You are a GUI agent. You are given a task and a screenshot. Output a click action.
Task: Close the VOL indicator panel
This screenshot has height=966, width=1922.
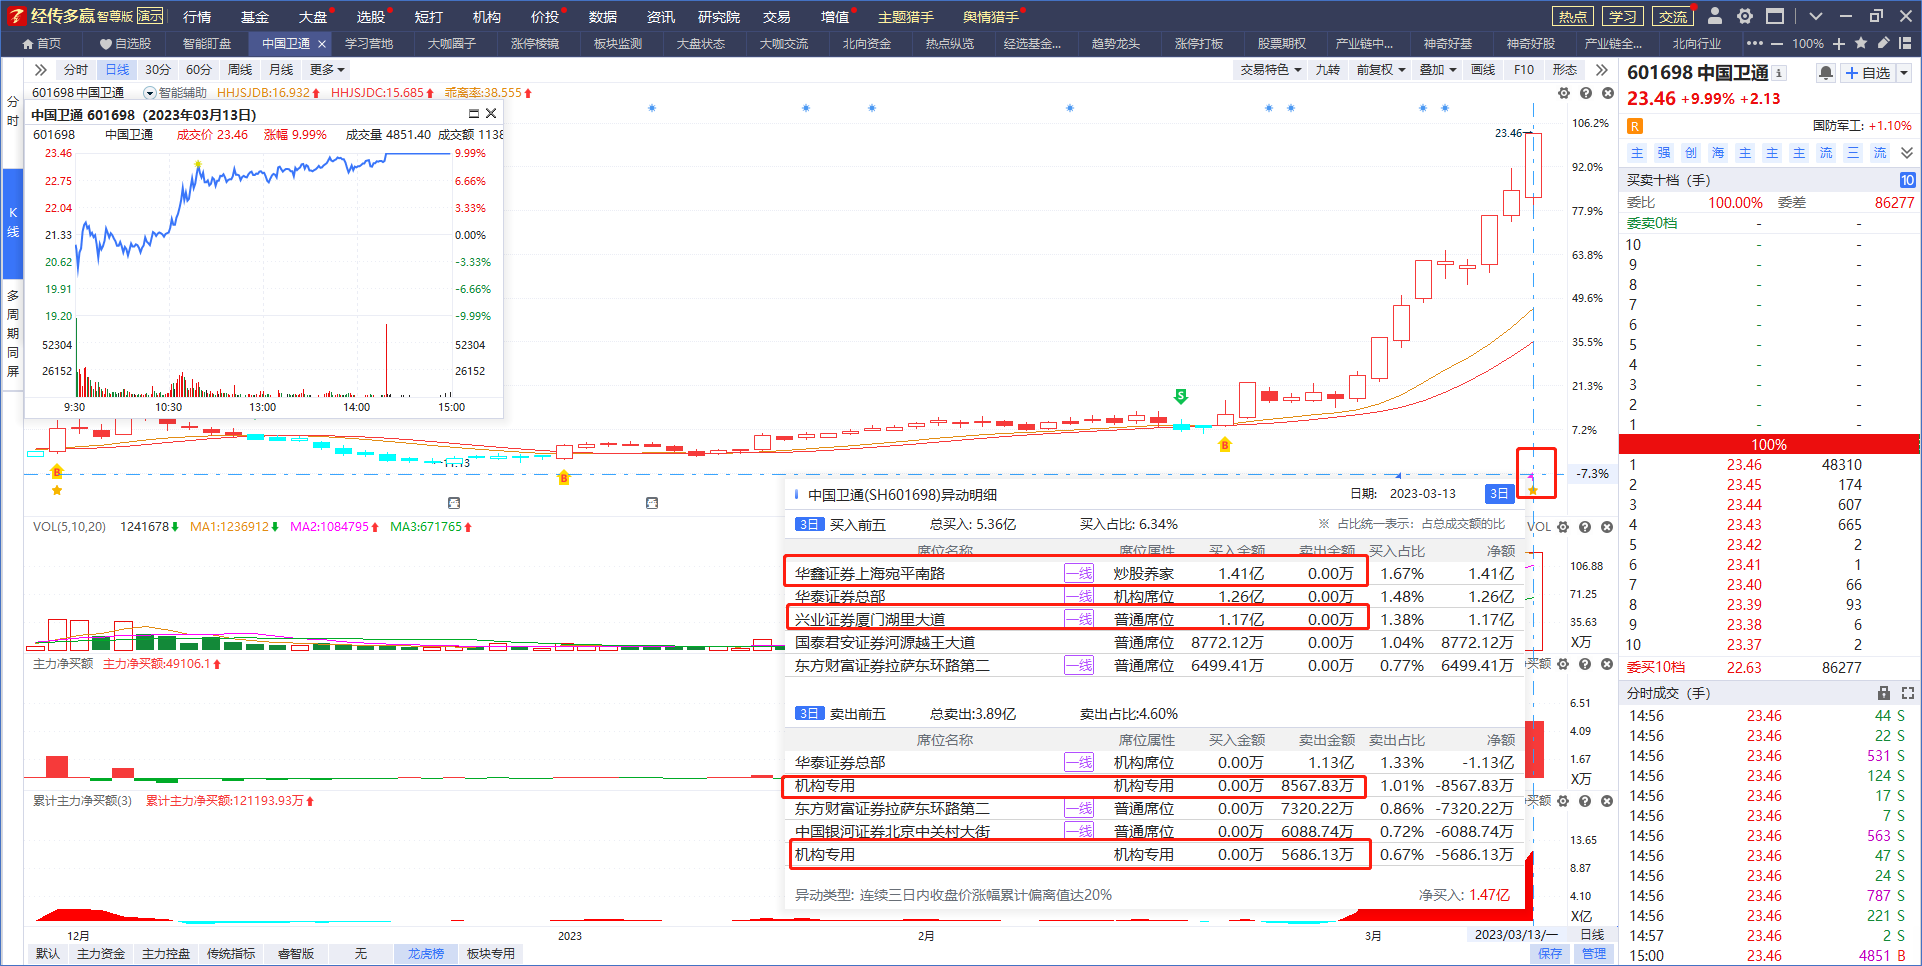point(1607,527)
